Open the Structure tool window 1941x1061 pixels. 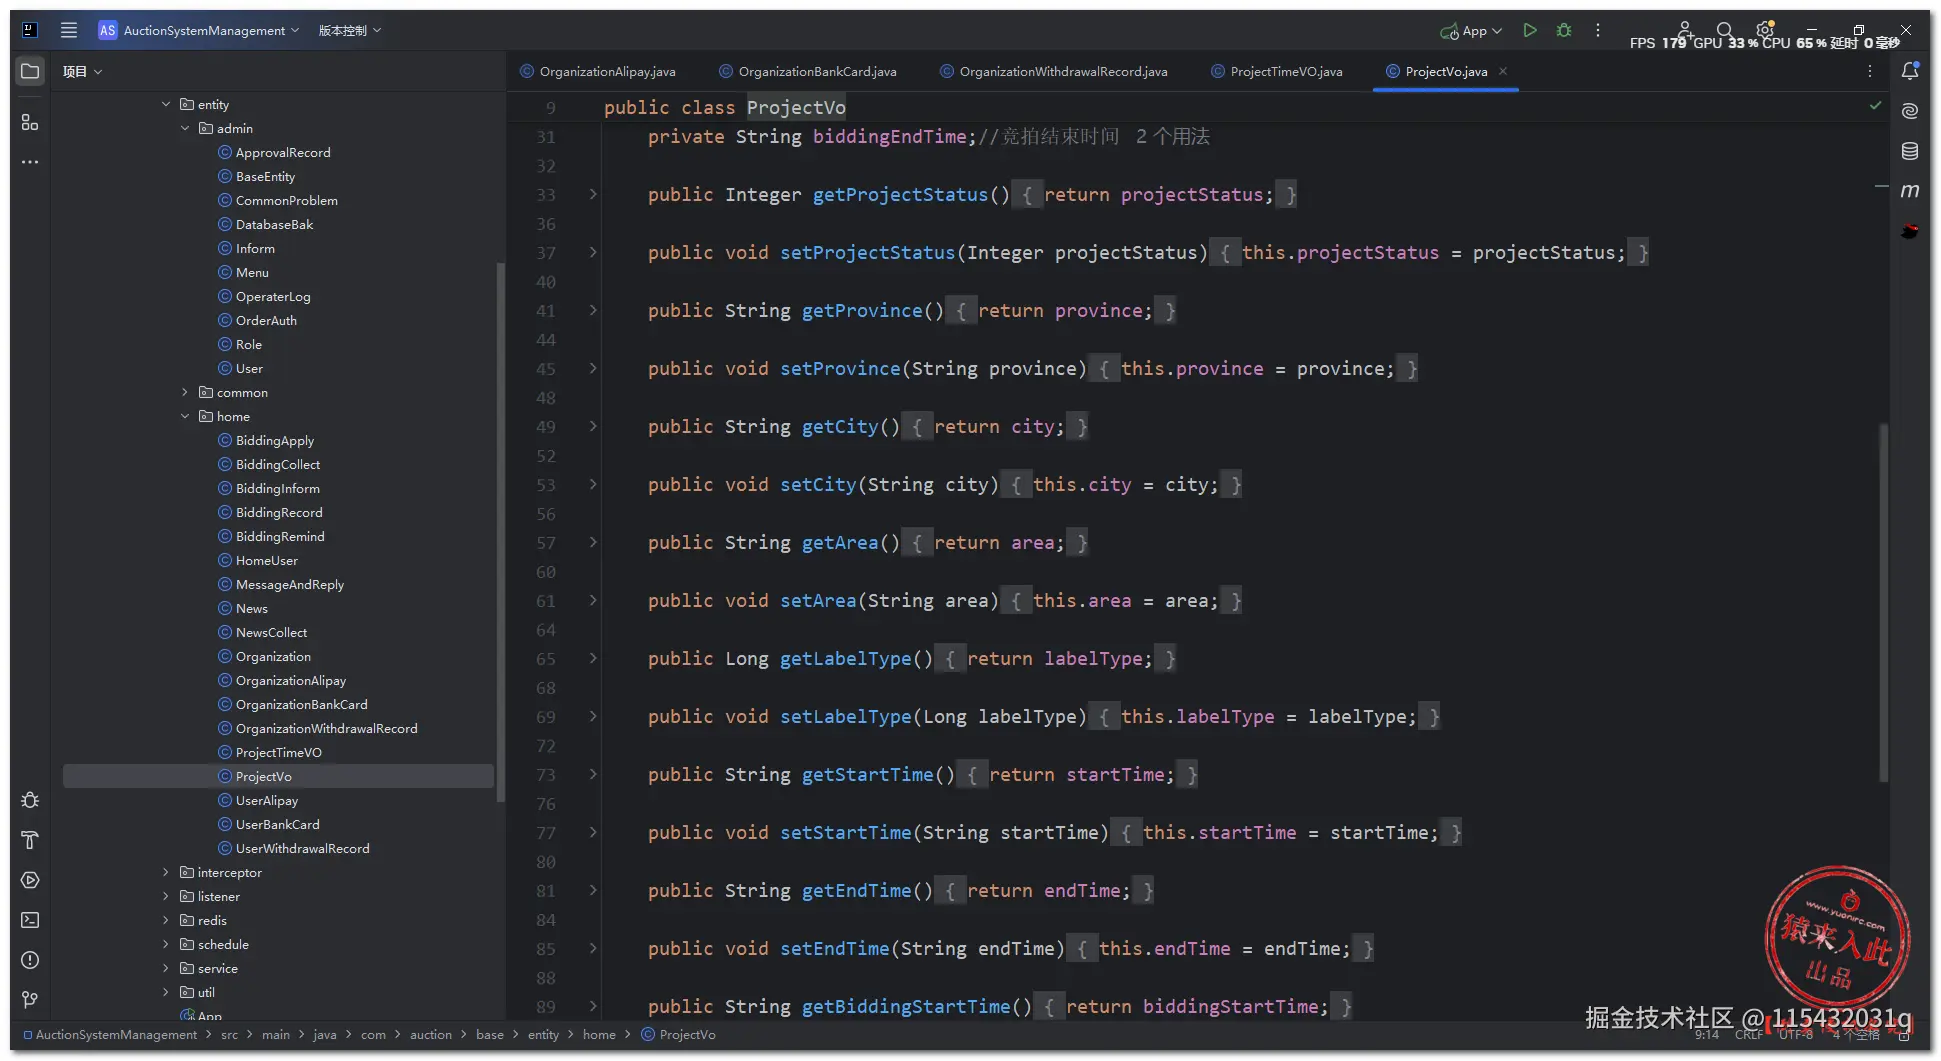click(x=30, y=122)
